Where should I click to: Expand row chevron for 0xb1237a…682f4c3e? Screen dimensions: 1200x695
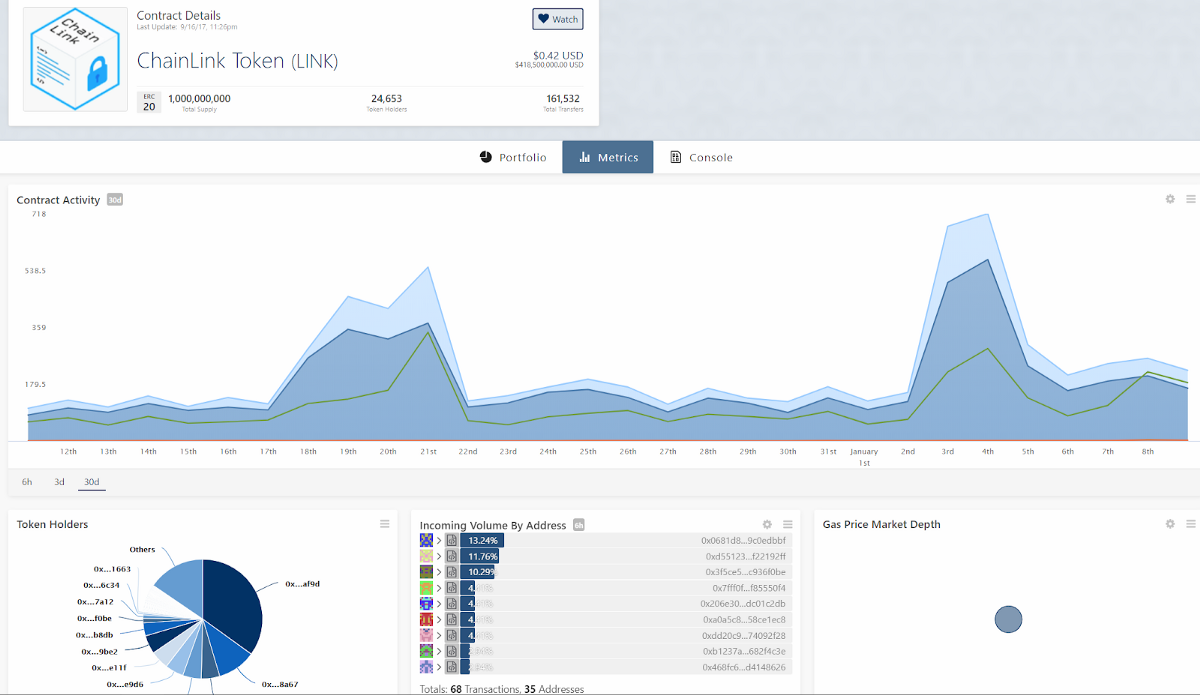coord(439,651)
